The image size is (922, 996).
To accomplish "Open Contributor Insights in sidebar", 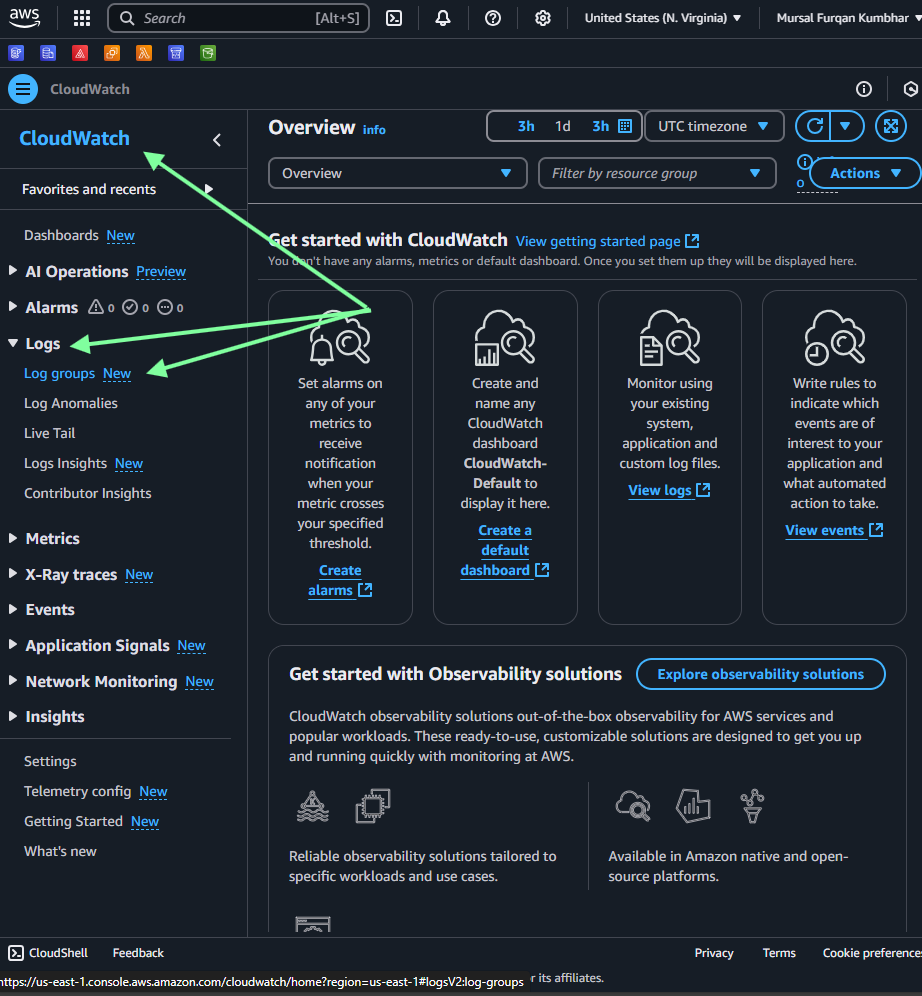I will click(88, 493).
